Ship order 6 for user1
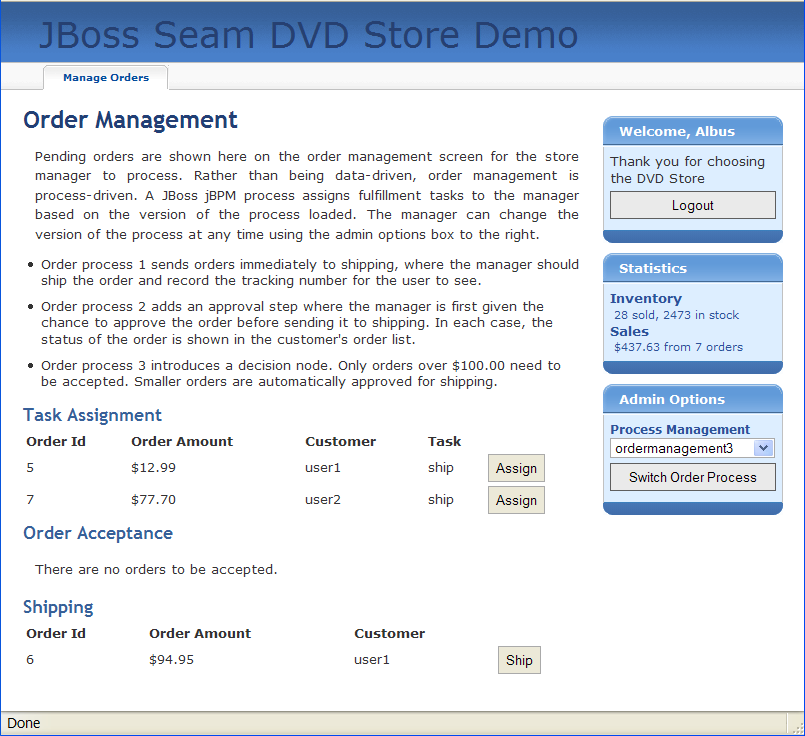The height and width of the screenshot is (736, 805). 519,660
